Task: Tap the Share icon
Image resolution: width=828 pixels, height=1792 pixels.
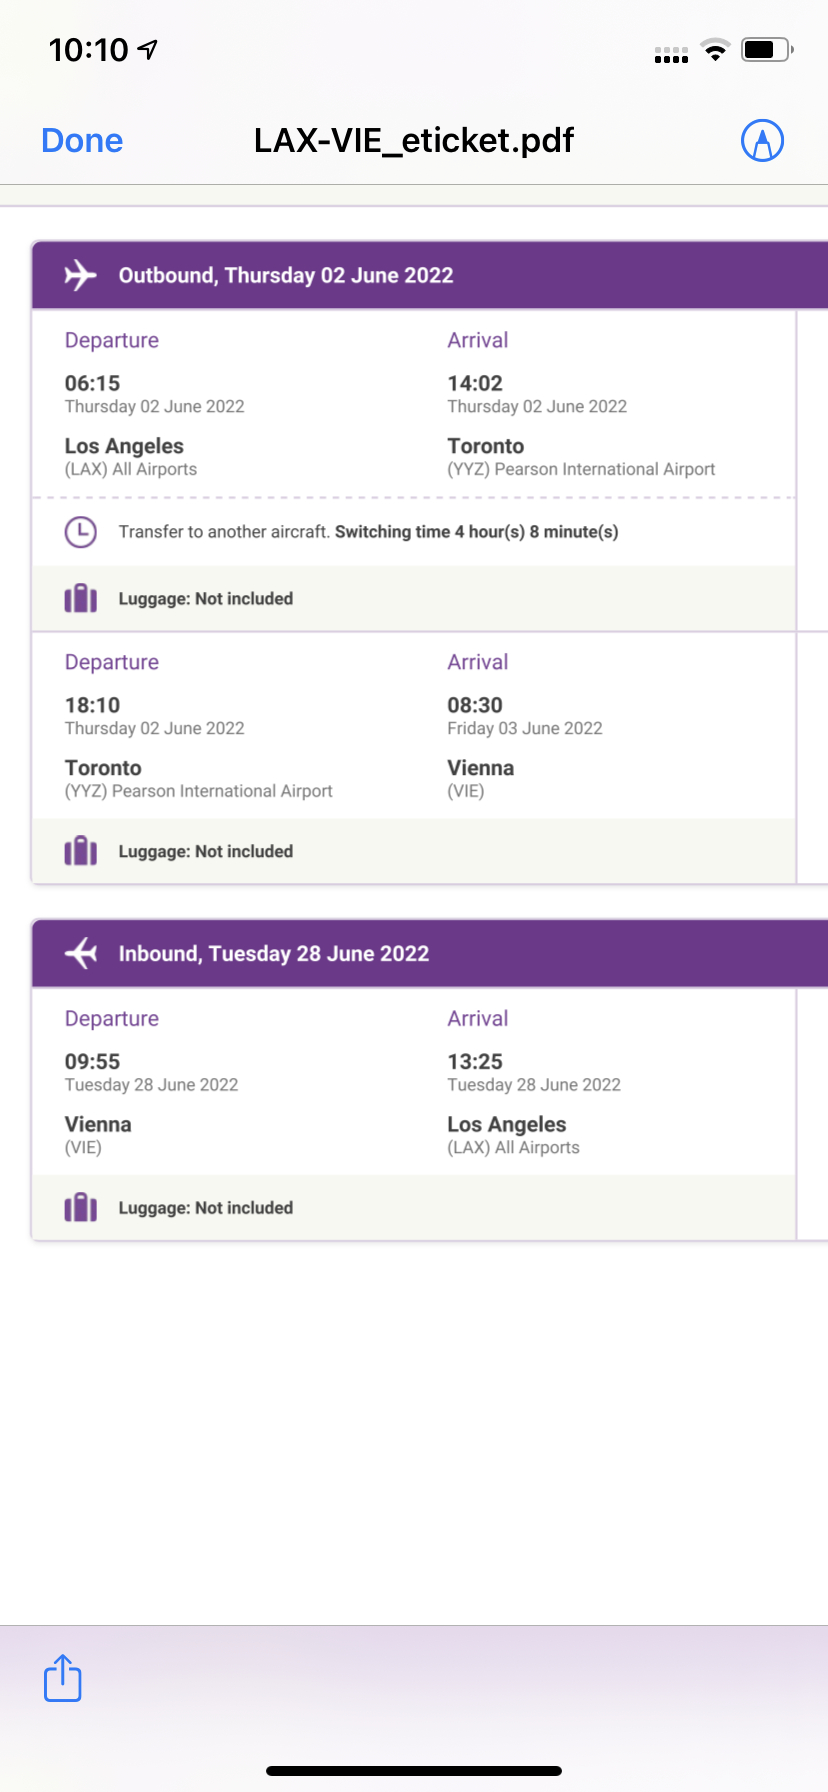Action: (x=62, y=1678)
